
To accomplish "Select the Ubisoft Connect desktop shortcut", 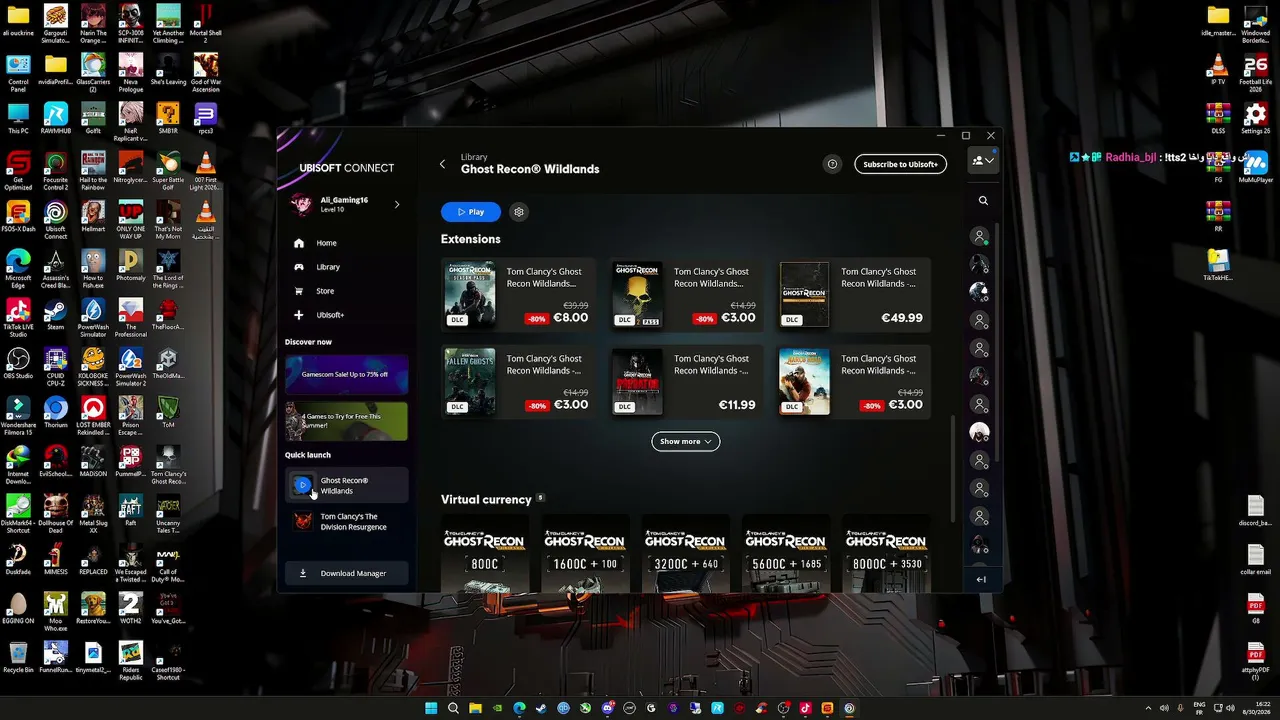I will click(55, 220).
